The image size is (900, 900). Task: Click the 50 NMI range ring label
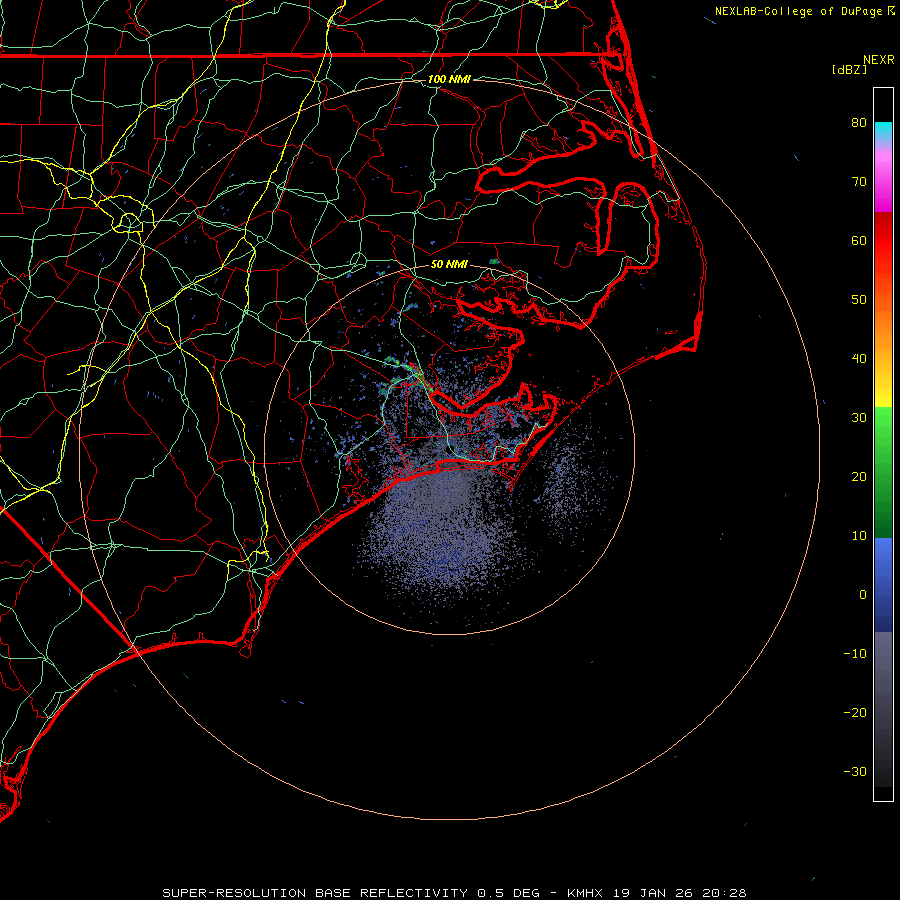pos(449,265)
